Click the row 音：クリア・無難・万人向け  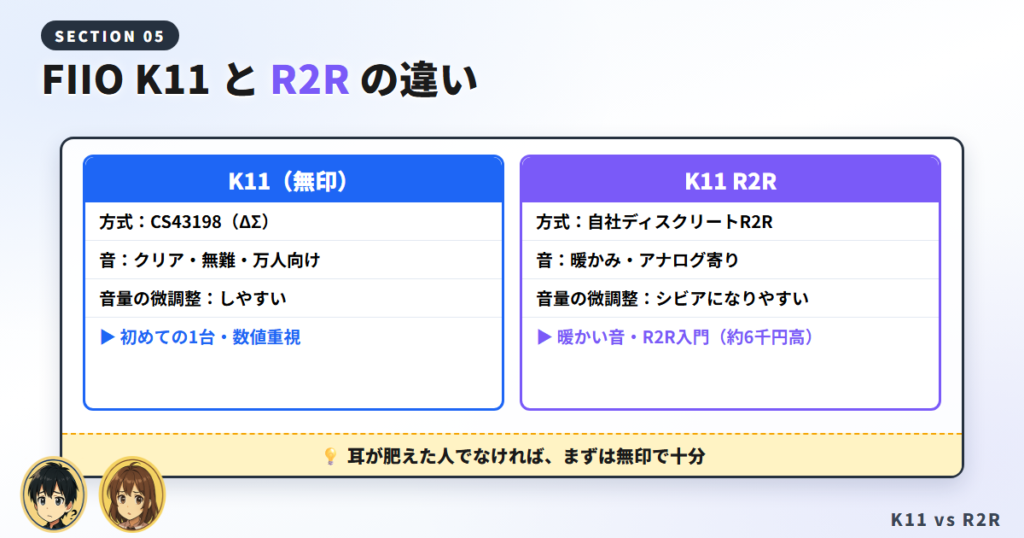[293, 260]
